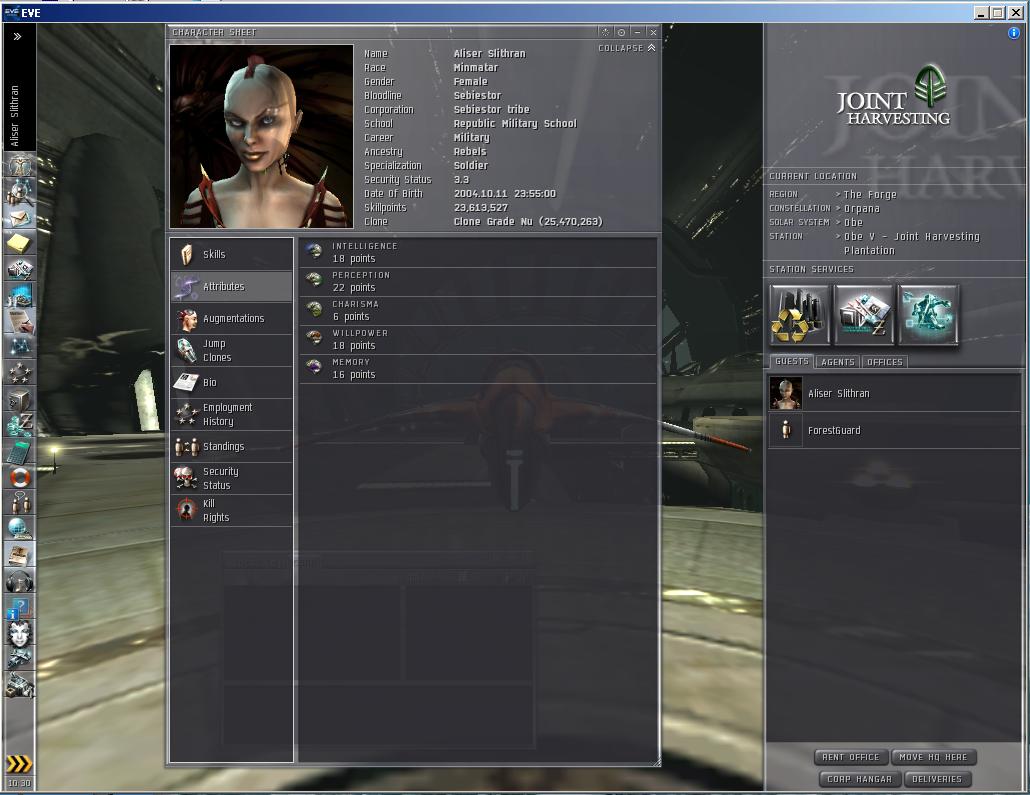Click the clock showing 10:30

pos(19,783)
